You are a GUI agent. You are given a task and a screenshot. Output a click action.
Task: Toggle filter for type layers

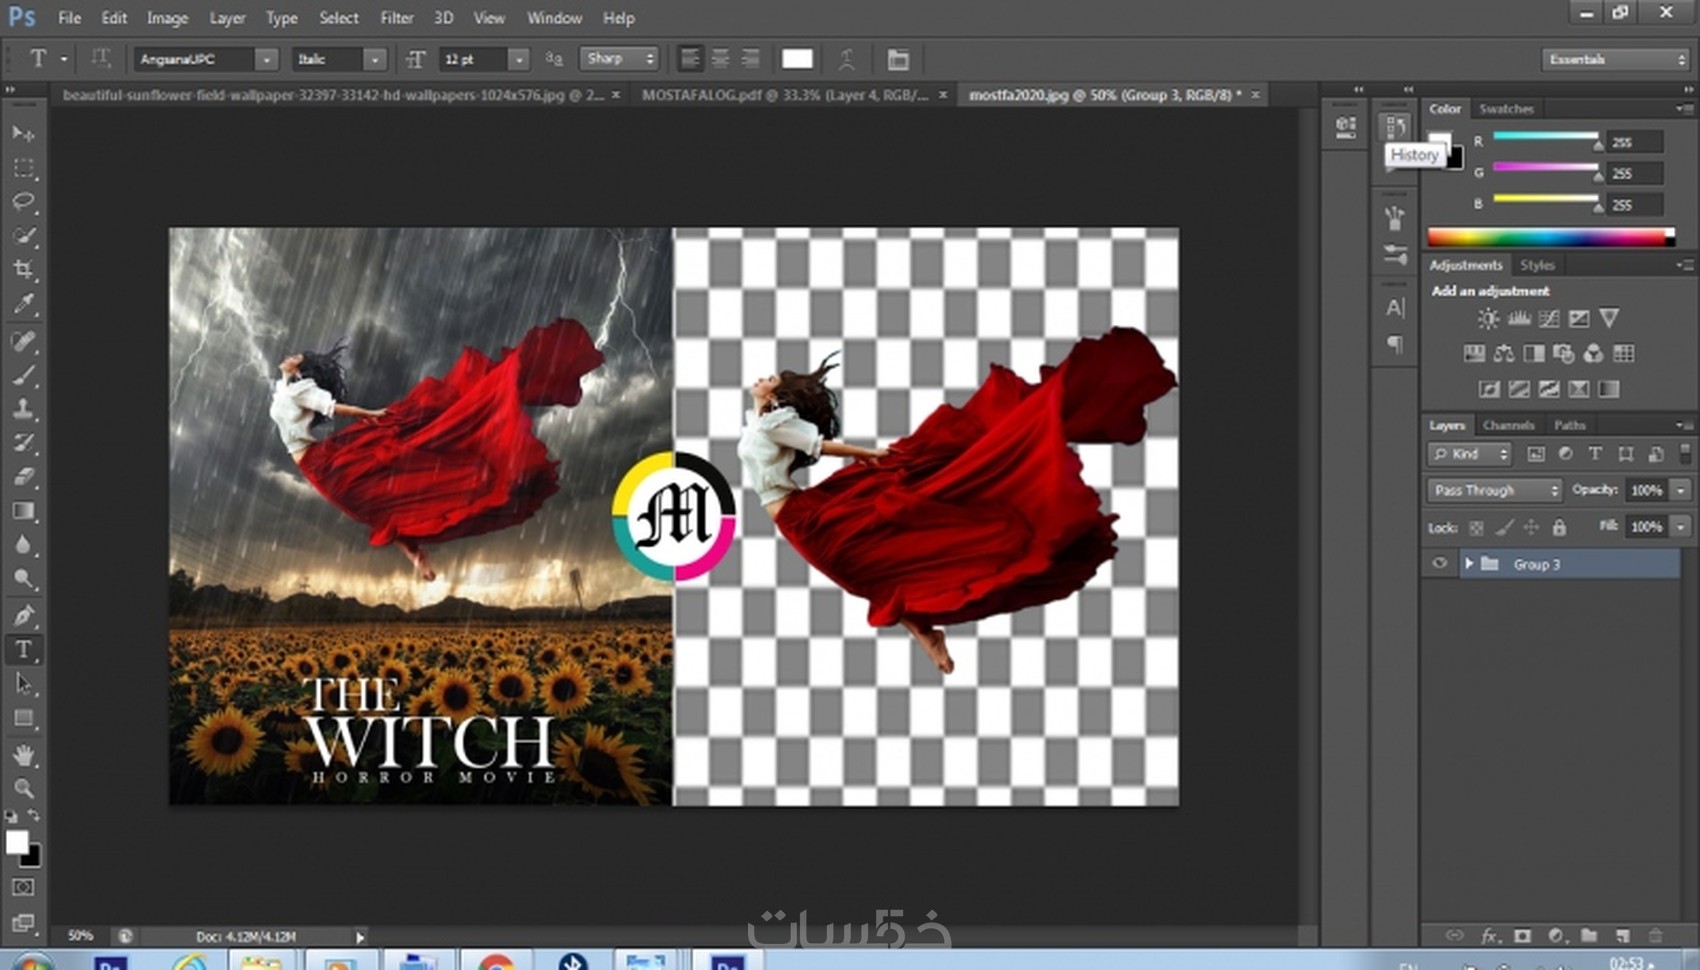pos(1596,454)
